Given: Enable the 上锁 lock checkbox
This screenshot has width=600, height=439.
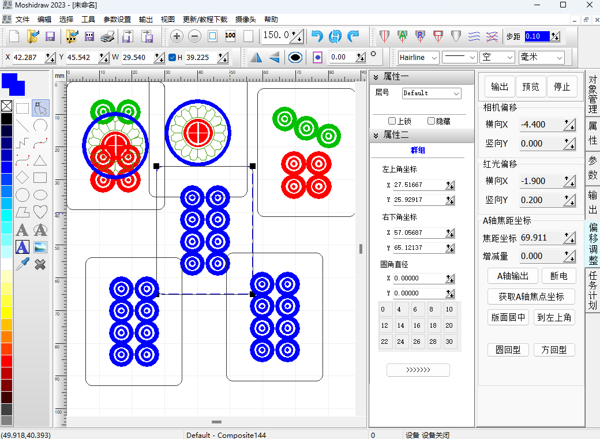Looking at the screenshot, I should tap(393, 121).
